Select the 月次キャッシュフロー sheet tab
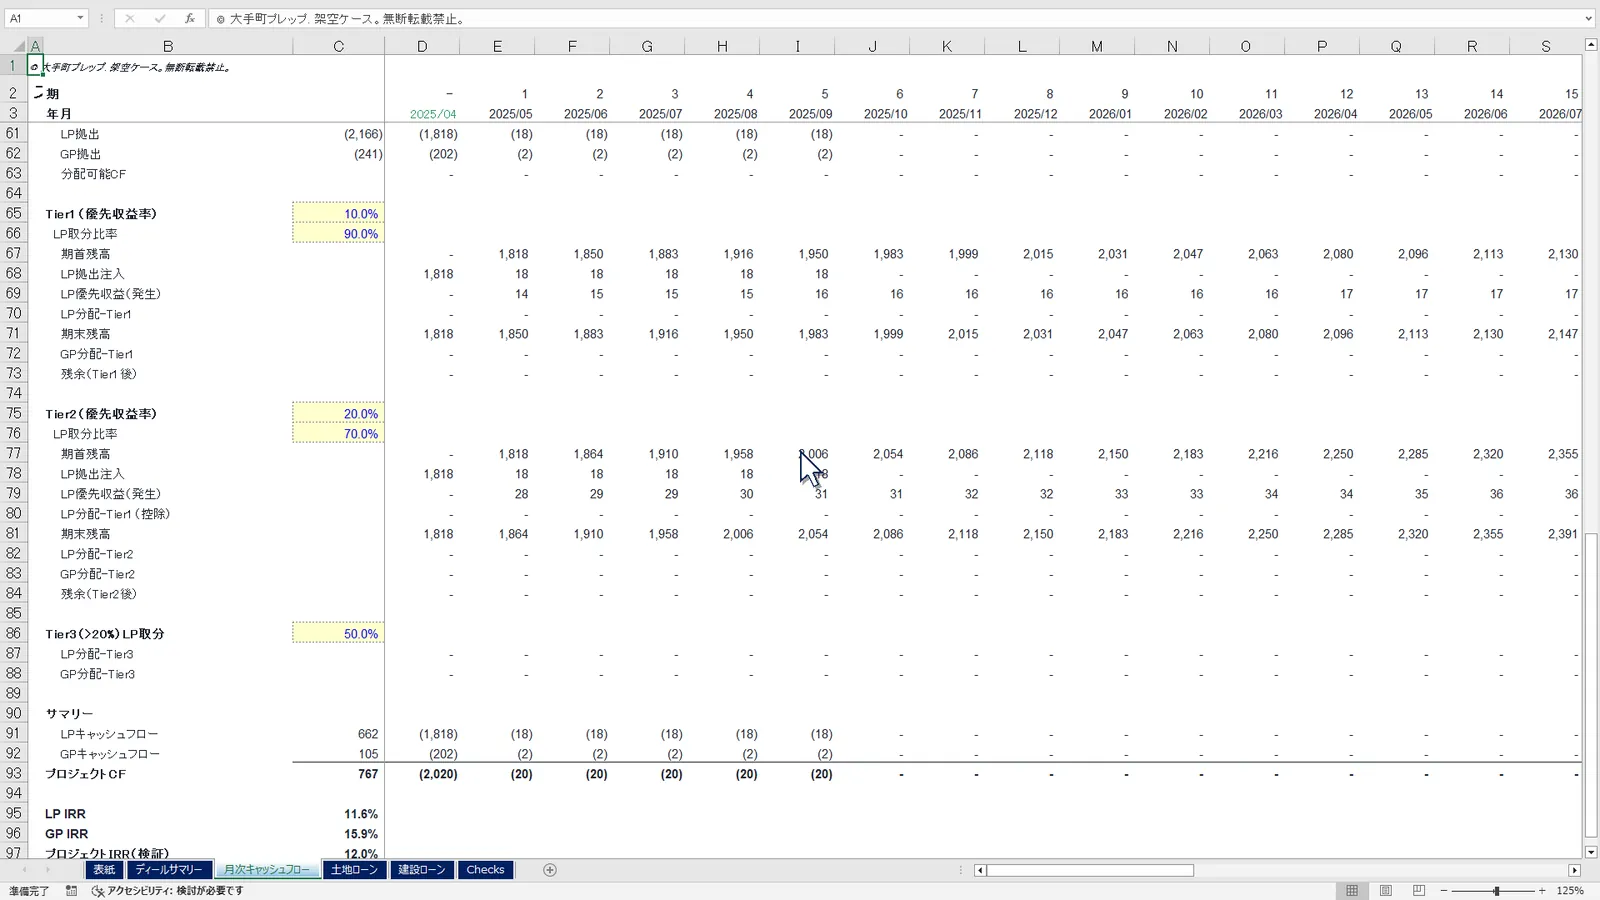The width and height of the screenshot is (1600, 900). click(x=267, y=870)
